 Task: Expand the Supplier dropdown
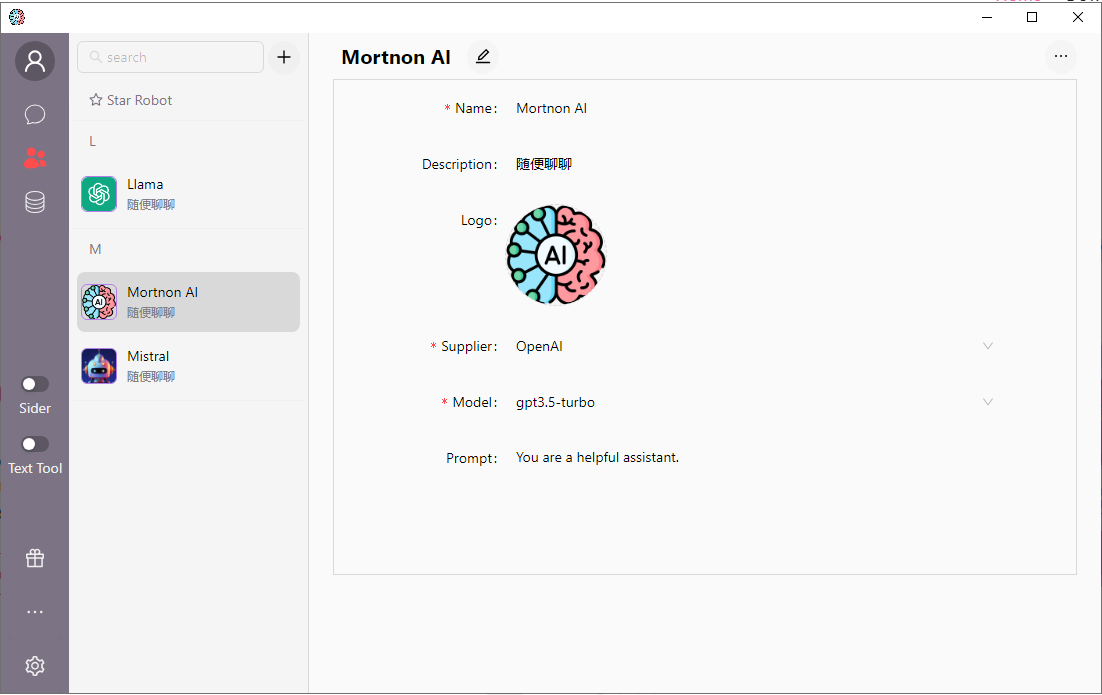987,346
